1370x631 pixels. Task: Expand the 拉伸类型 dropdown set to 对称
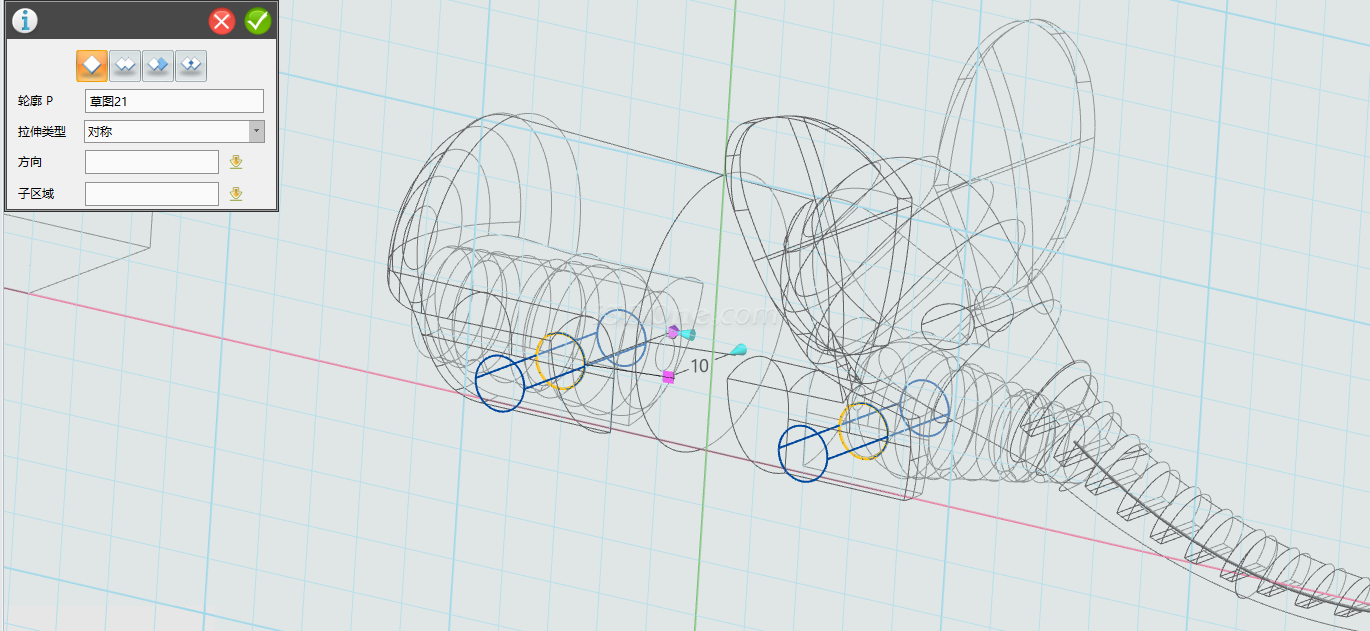pos(257,131)
